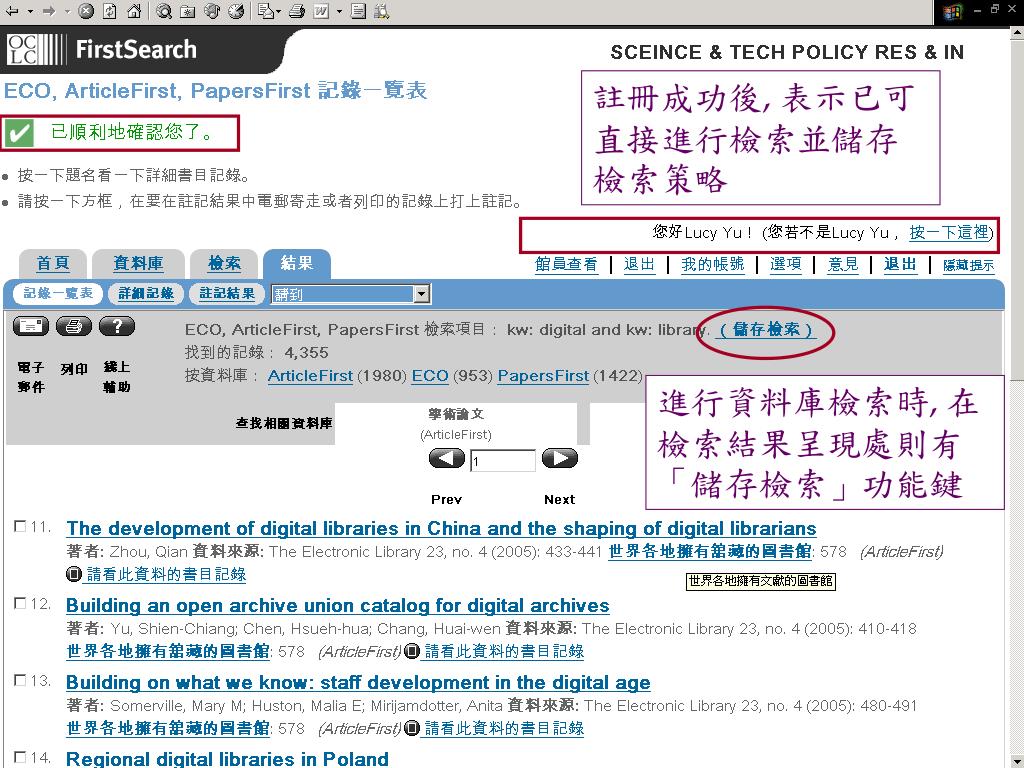The height and width of the screenshot is (768, 1024).
Task: Refresh the page using the Refresh icon
Action: (x=110, y=11)
